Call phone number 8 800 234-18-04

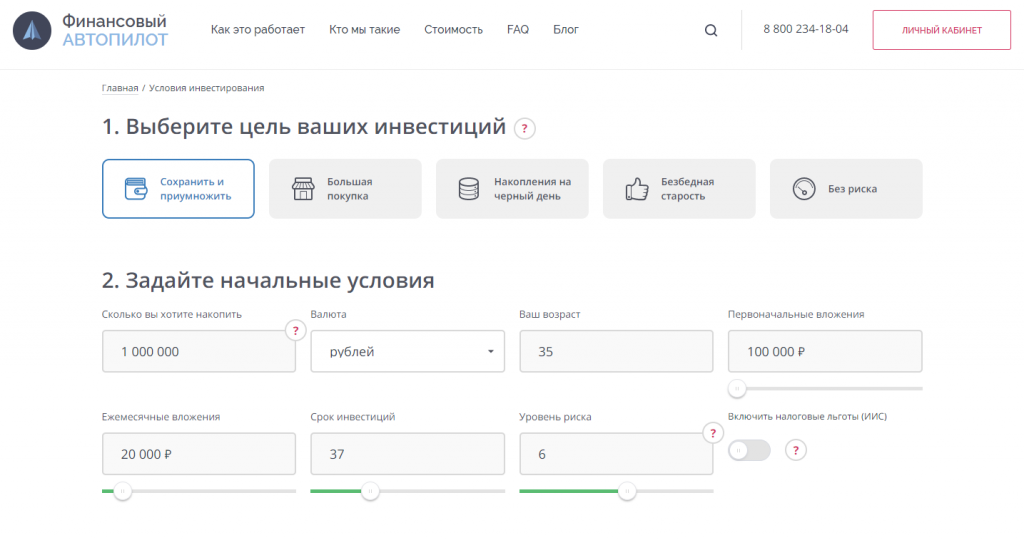pyautogui.click(x=806, y=29)
